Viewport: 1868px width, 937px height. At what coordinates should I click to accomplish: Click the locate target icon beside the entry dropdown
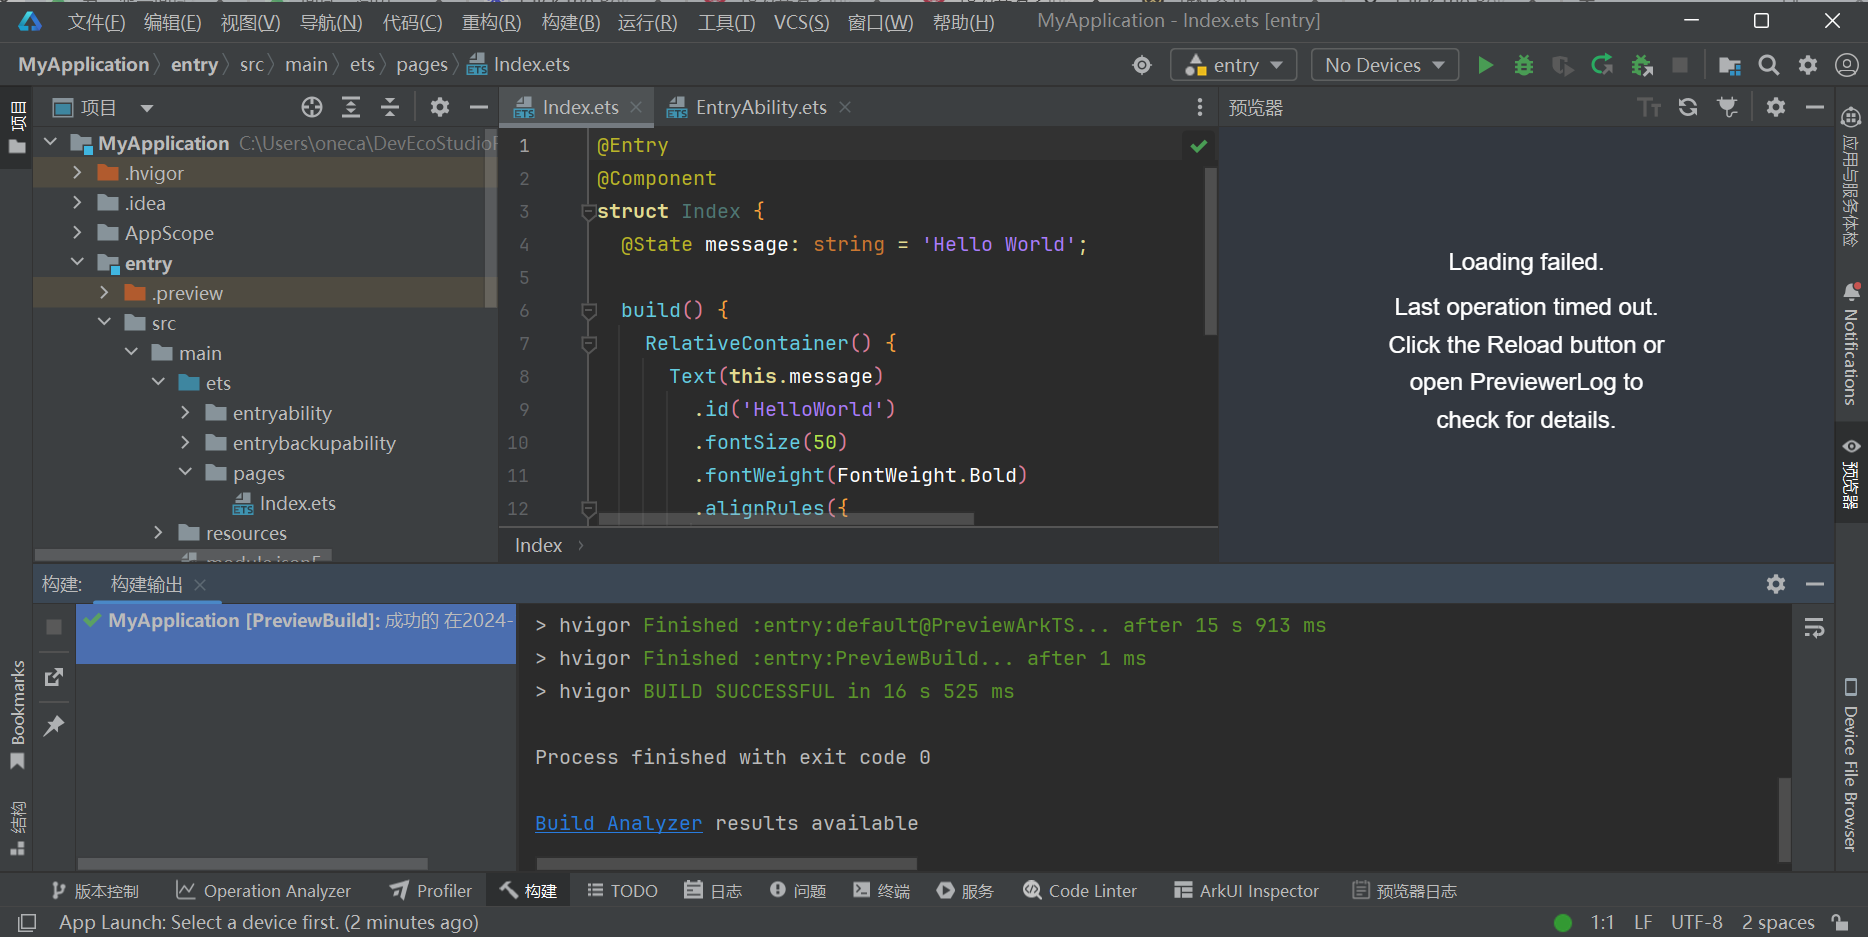click(1142, 65)
